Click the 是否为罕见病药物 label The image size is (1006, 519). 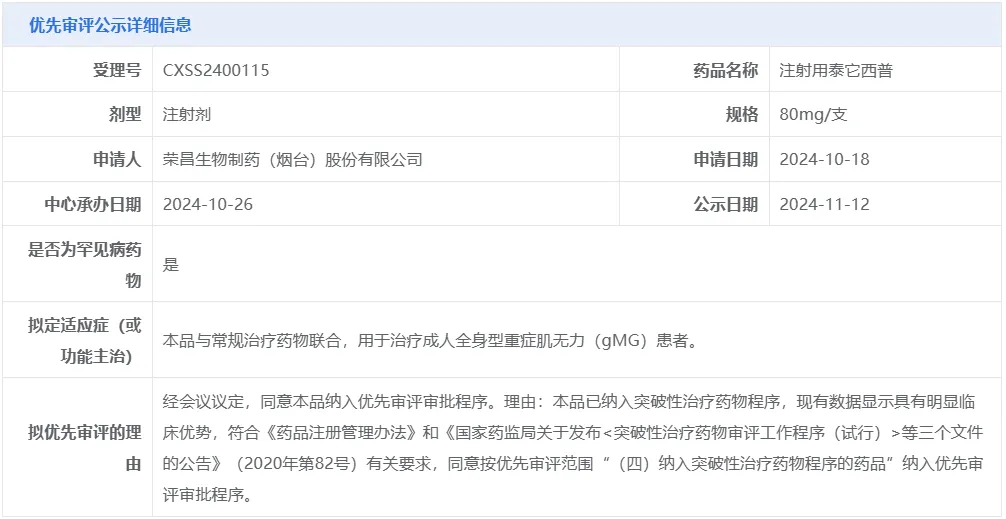[84, 264]
